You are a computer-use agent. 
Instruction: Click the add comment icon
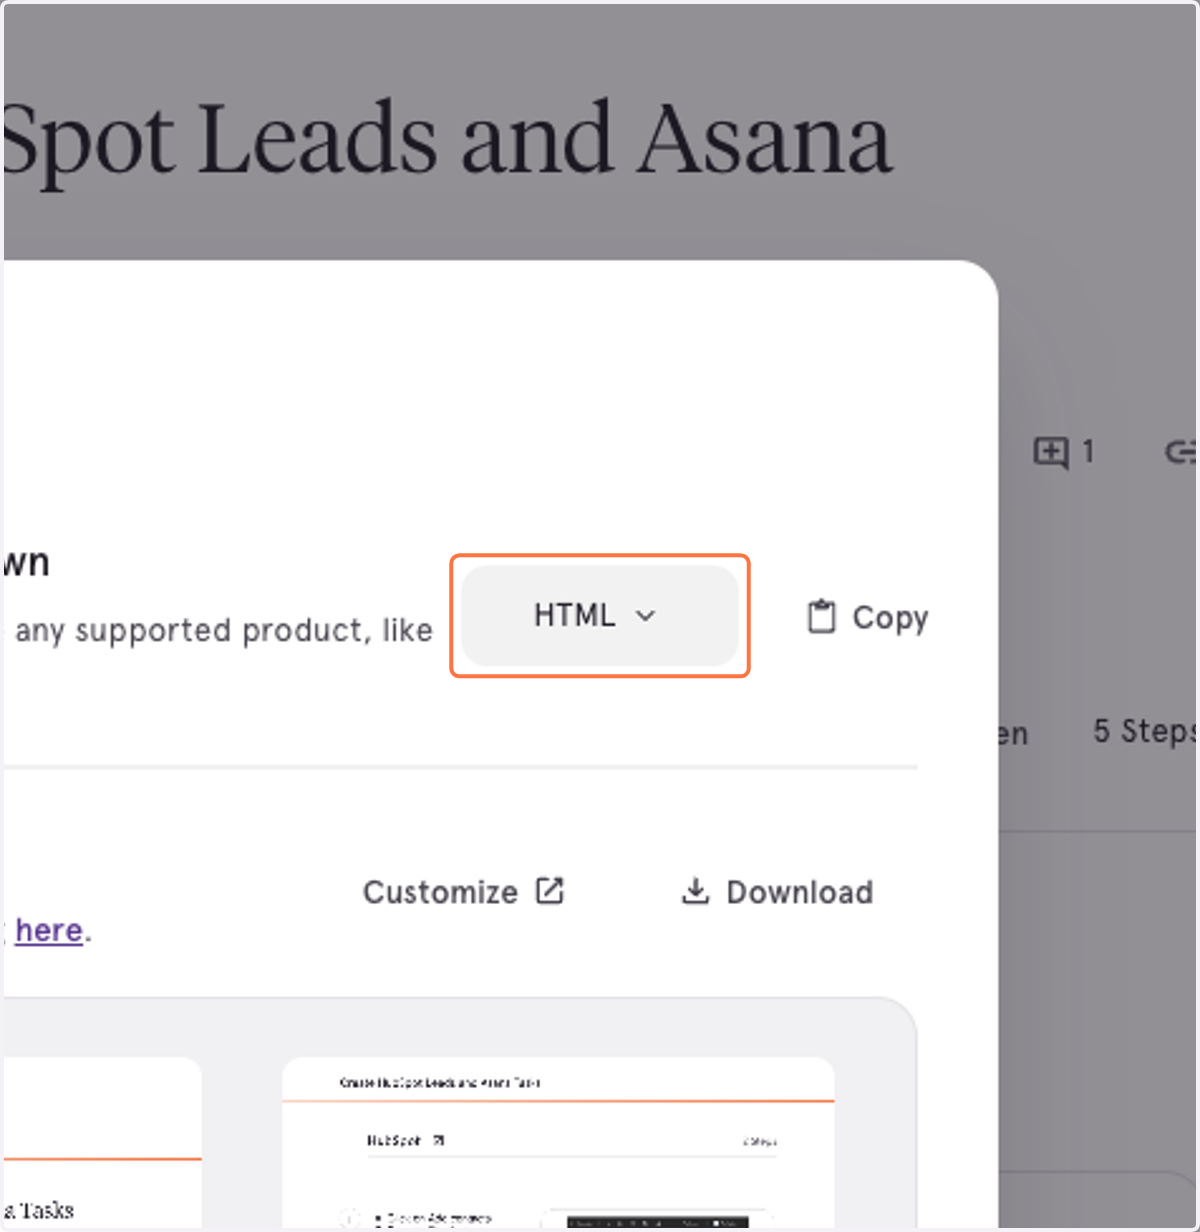1051,452
